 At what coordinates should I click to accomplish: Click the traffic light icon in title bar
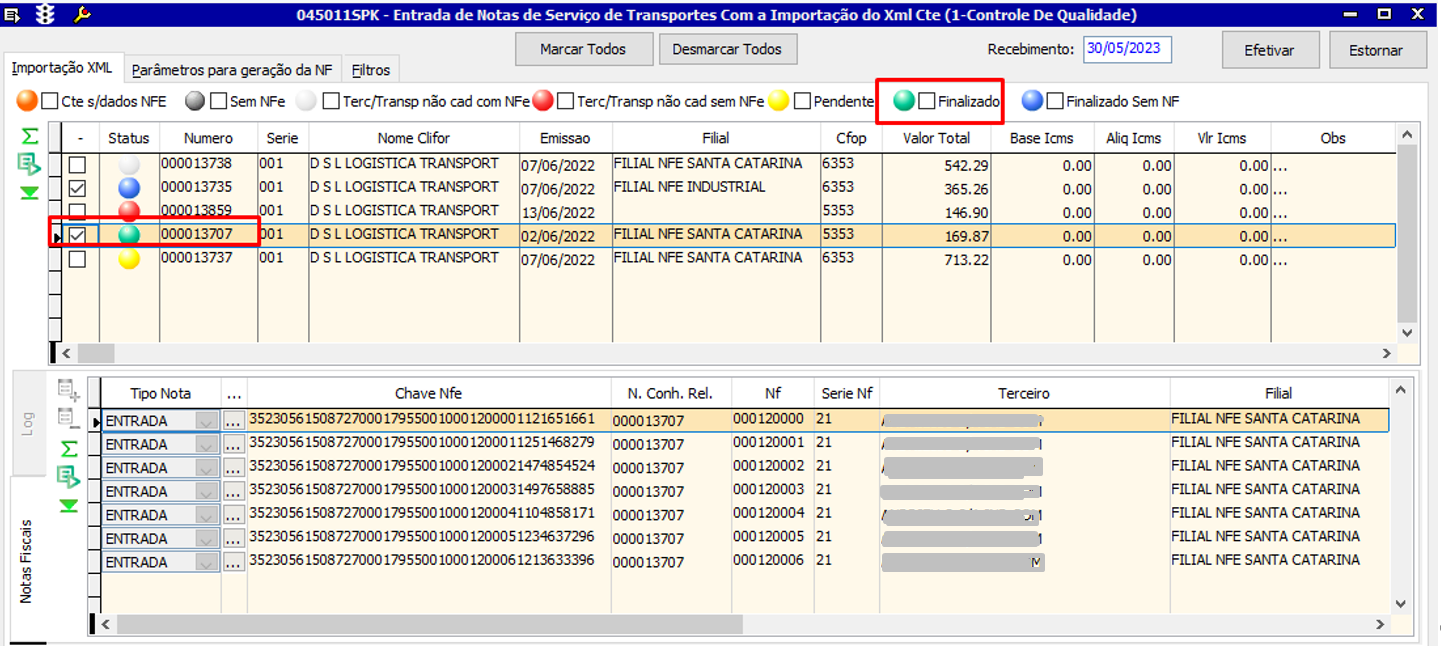(x=46, y=14)
